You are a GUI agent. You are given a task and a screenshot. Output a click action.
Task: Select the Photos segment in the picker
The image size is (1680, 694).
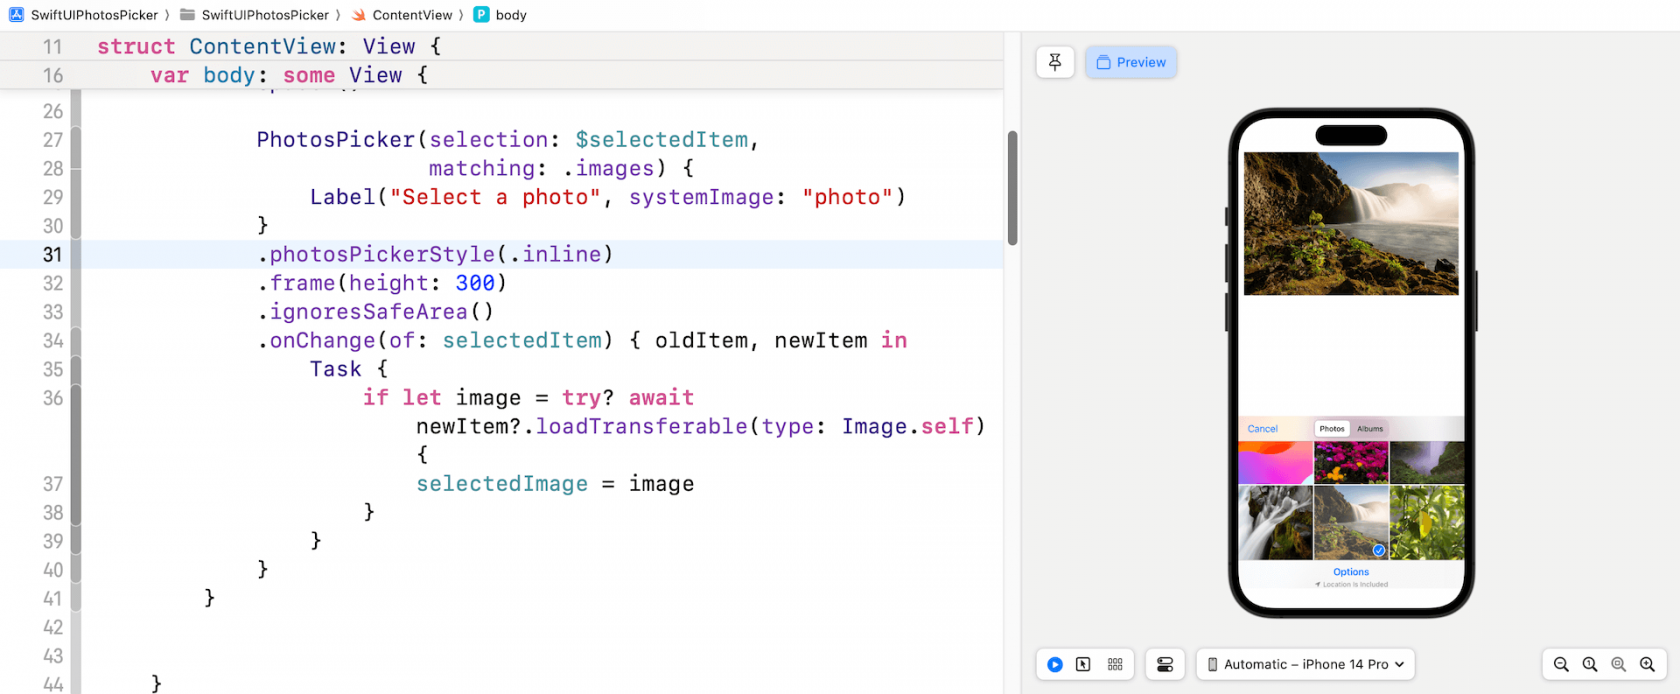click(x=1332, y=429)
